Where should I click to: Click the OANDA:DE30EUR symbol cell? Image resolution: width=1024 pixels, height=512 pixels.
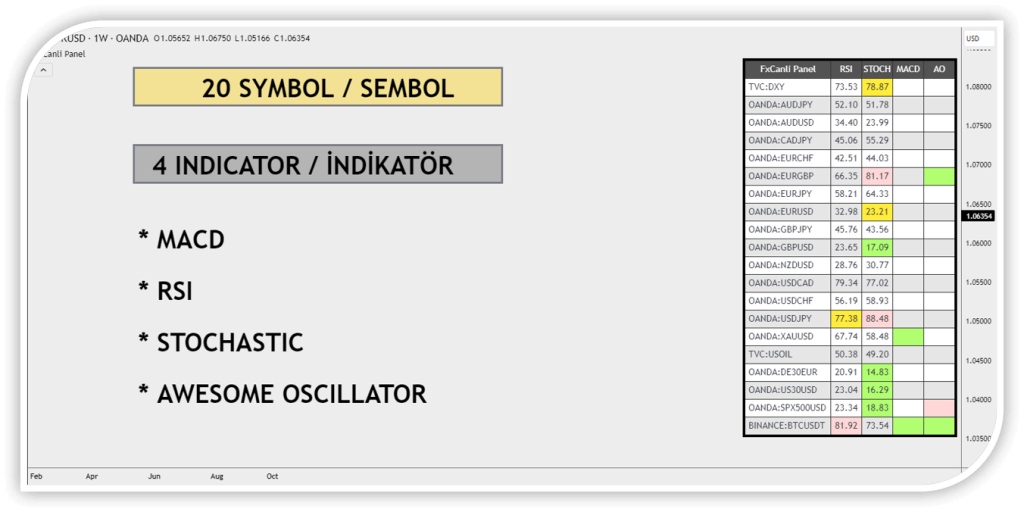click(788, 372)
